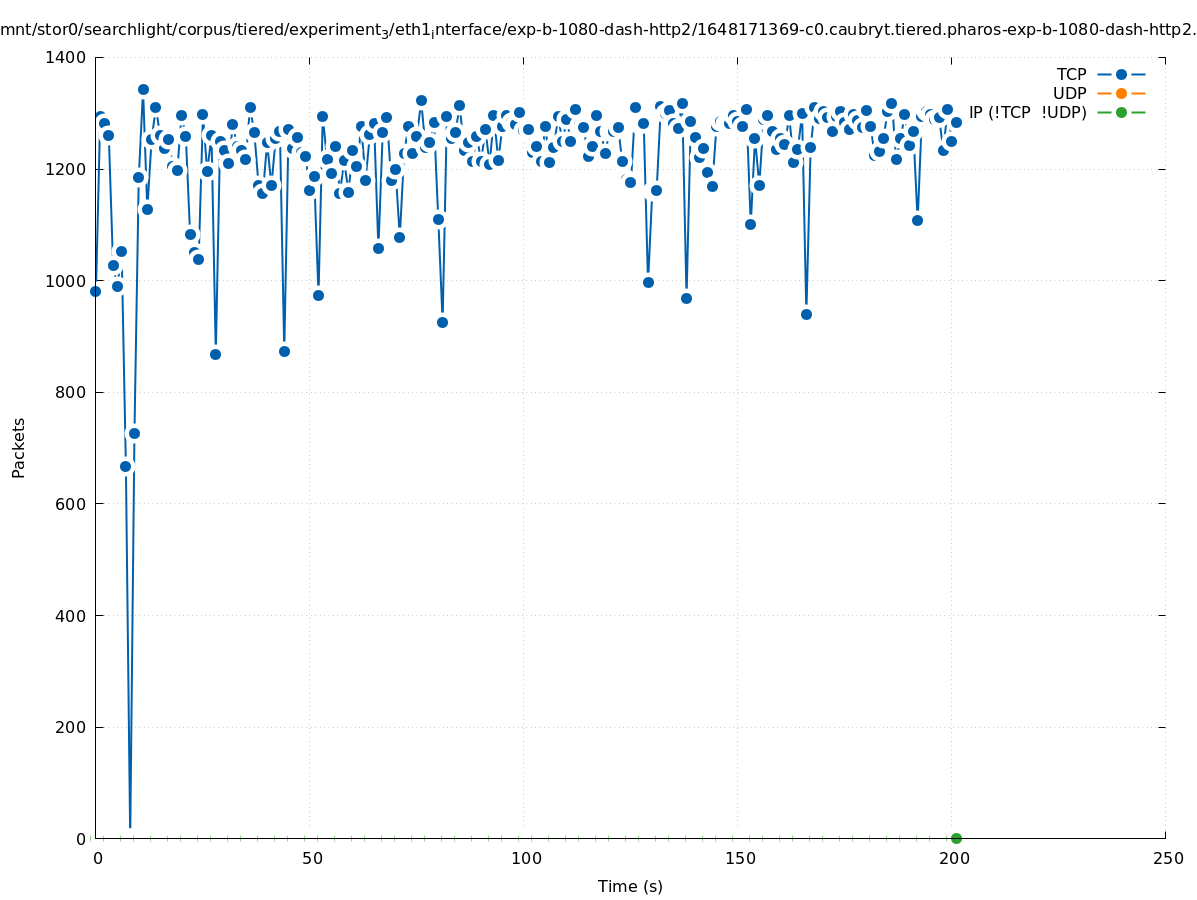Click the blue TCP legend marker

point(1121,74)
